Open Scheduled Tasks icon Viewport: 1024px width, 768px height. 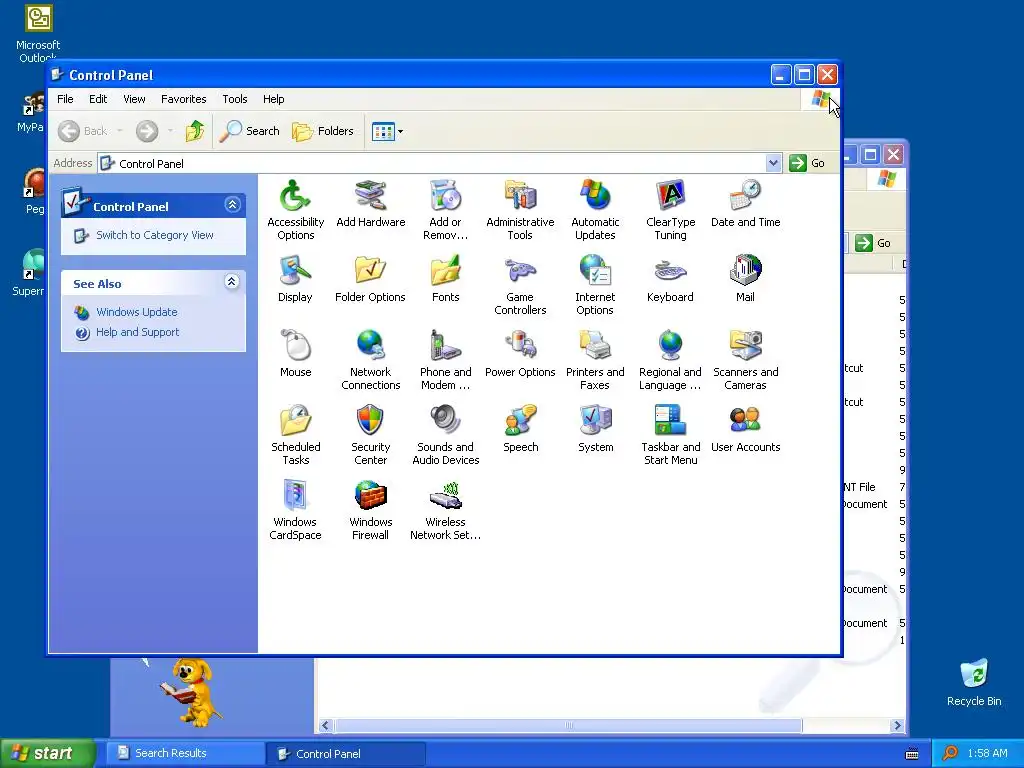pos(295,421)
